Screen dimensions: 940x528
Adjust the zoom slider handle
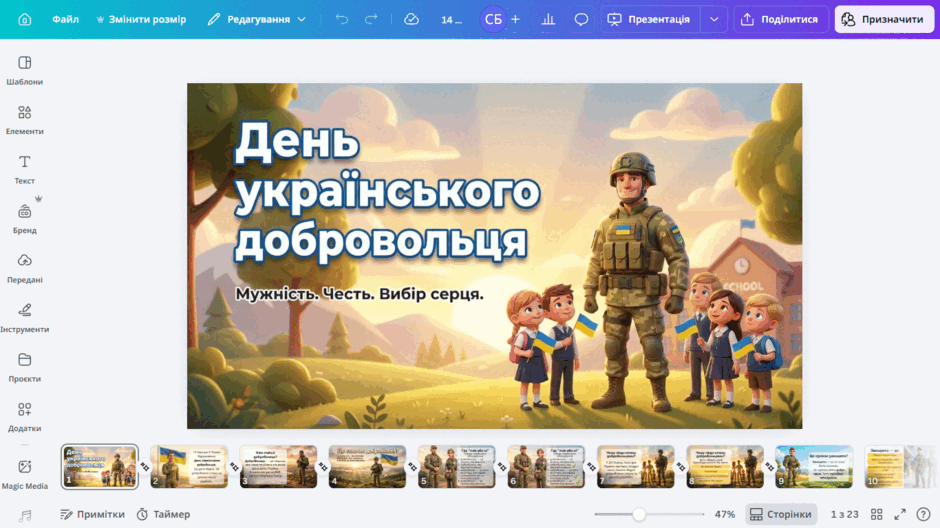tap(639, 514)
